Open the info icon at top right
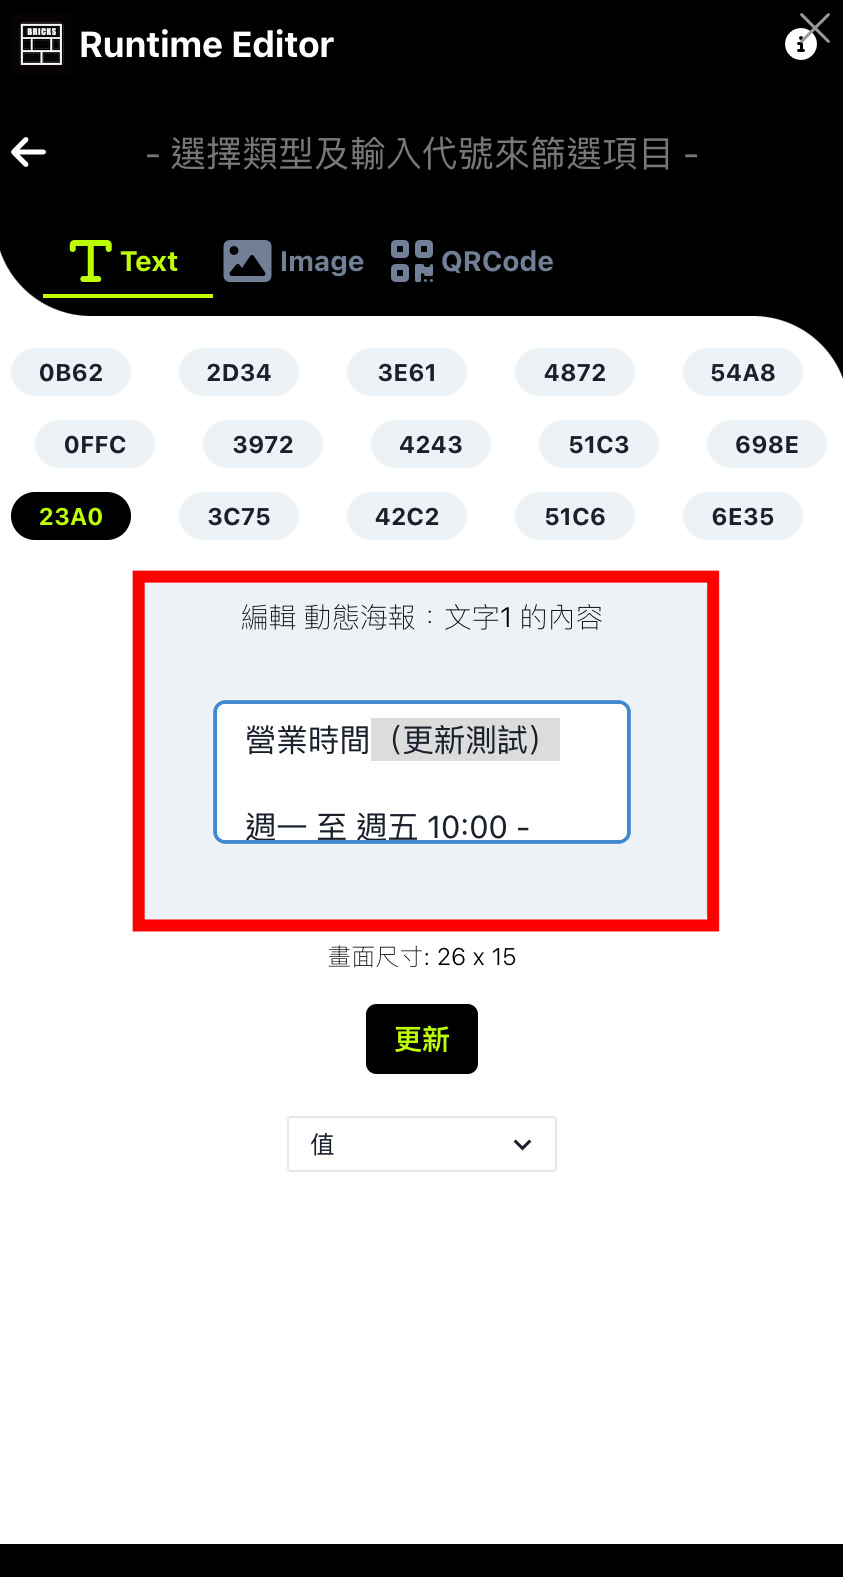 tap(800, 45)
